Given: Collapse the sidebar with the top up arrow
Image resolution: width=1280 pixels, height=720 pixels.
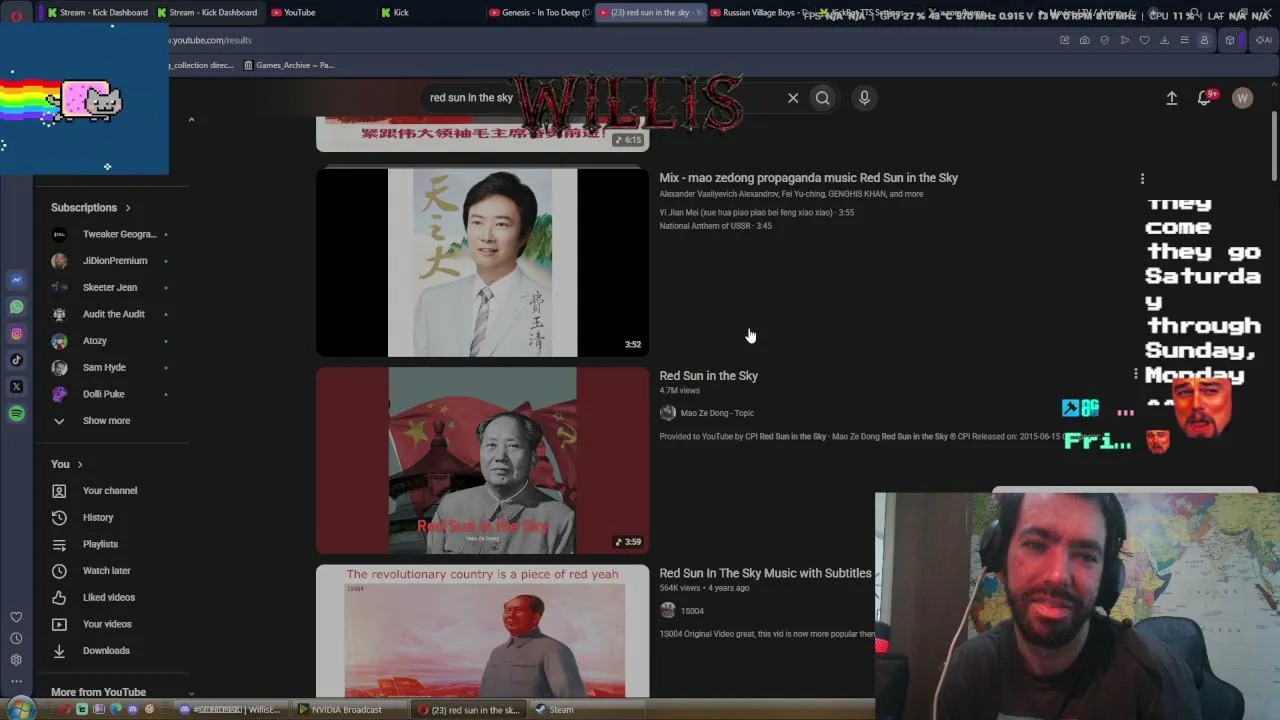Looking at the screenshot, I should (x=191, y=120).
